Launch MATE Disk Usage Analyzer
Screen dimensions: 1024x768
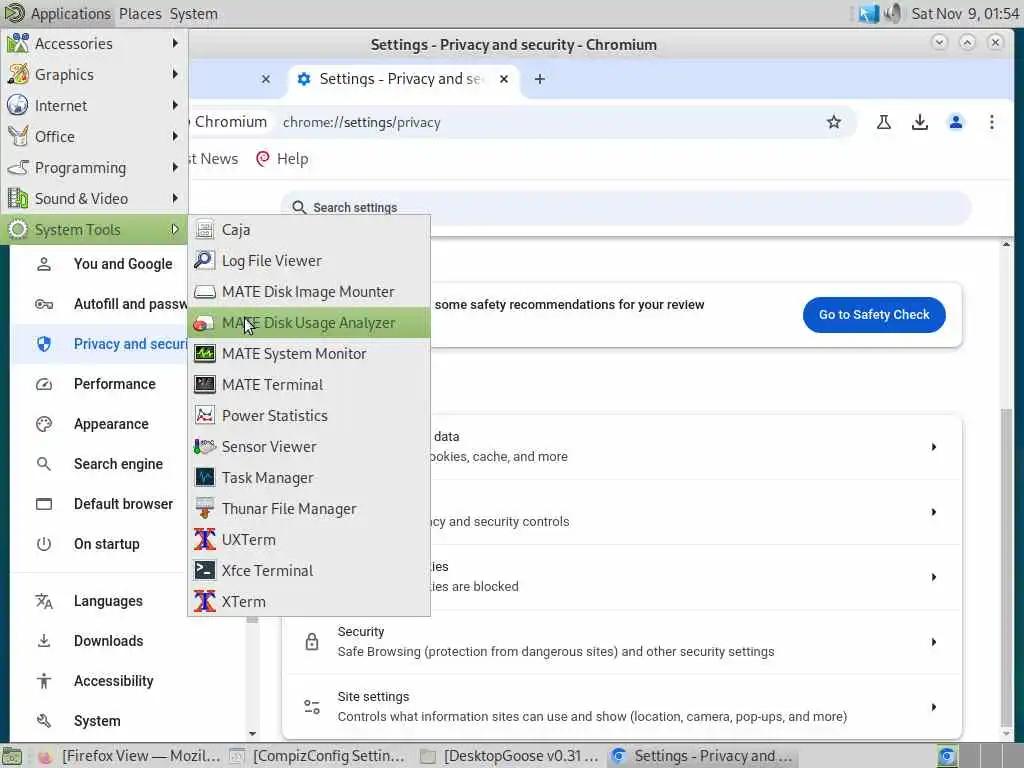point(309,323)
